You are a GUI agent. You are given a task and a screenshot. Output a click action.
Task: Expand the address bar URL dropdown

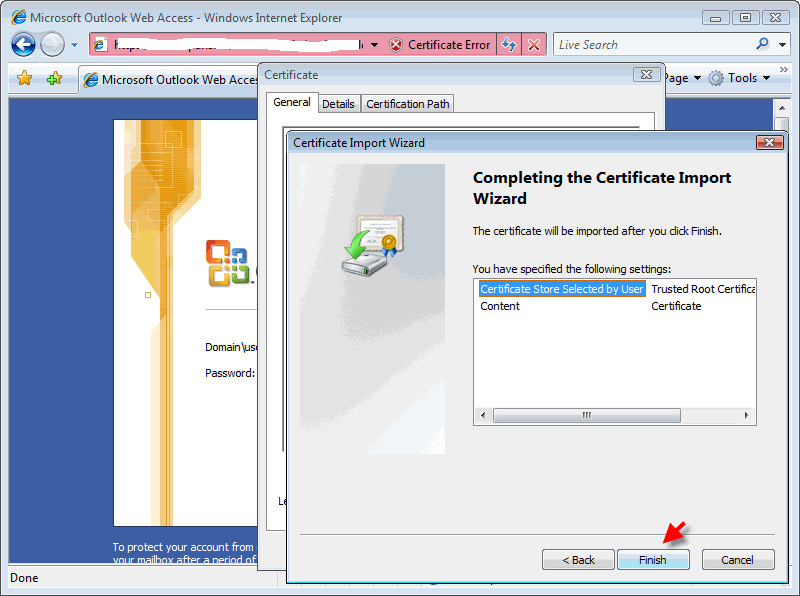pos(374,45)
